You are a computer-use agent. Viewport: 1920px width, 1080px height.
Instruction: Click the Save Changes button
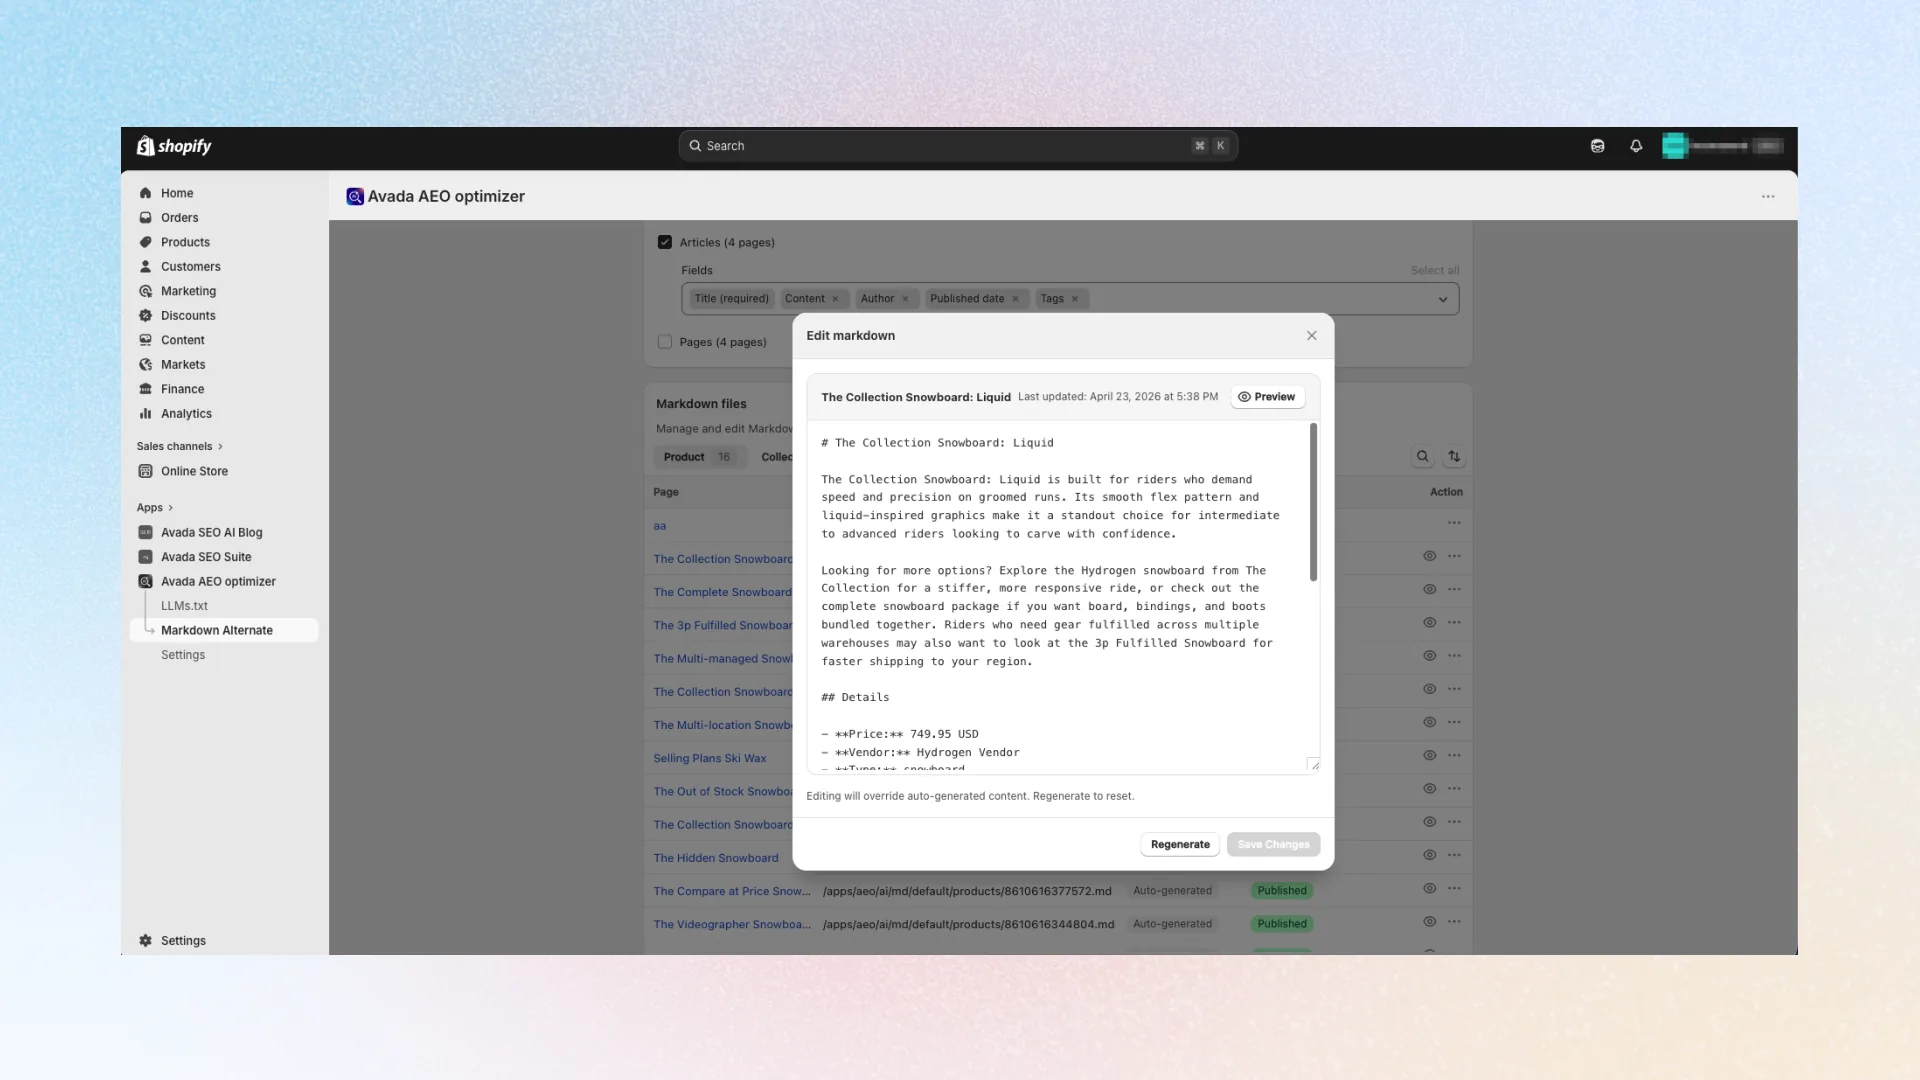pos(1273,845)
